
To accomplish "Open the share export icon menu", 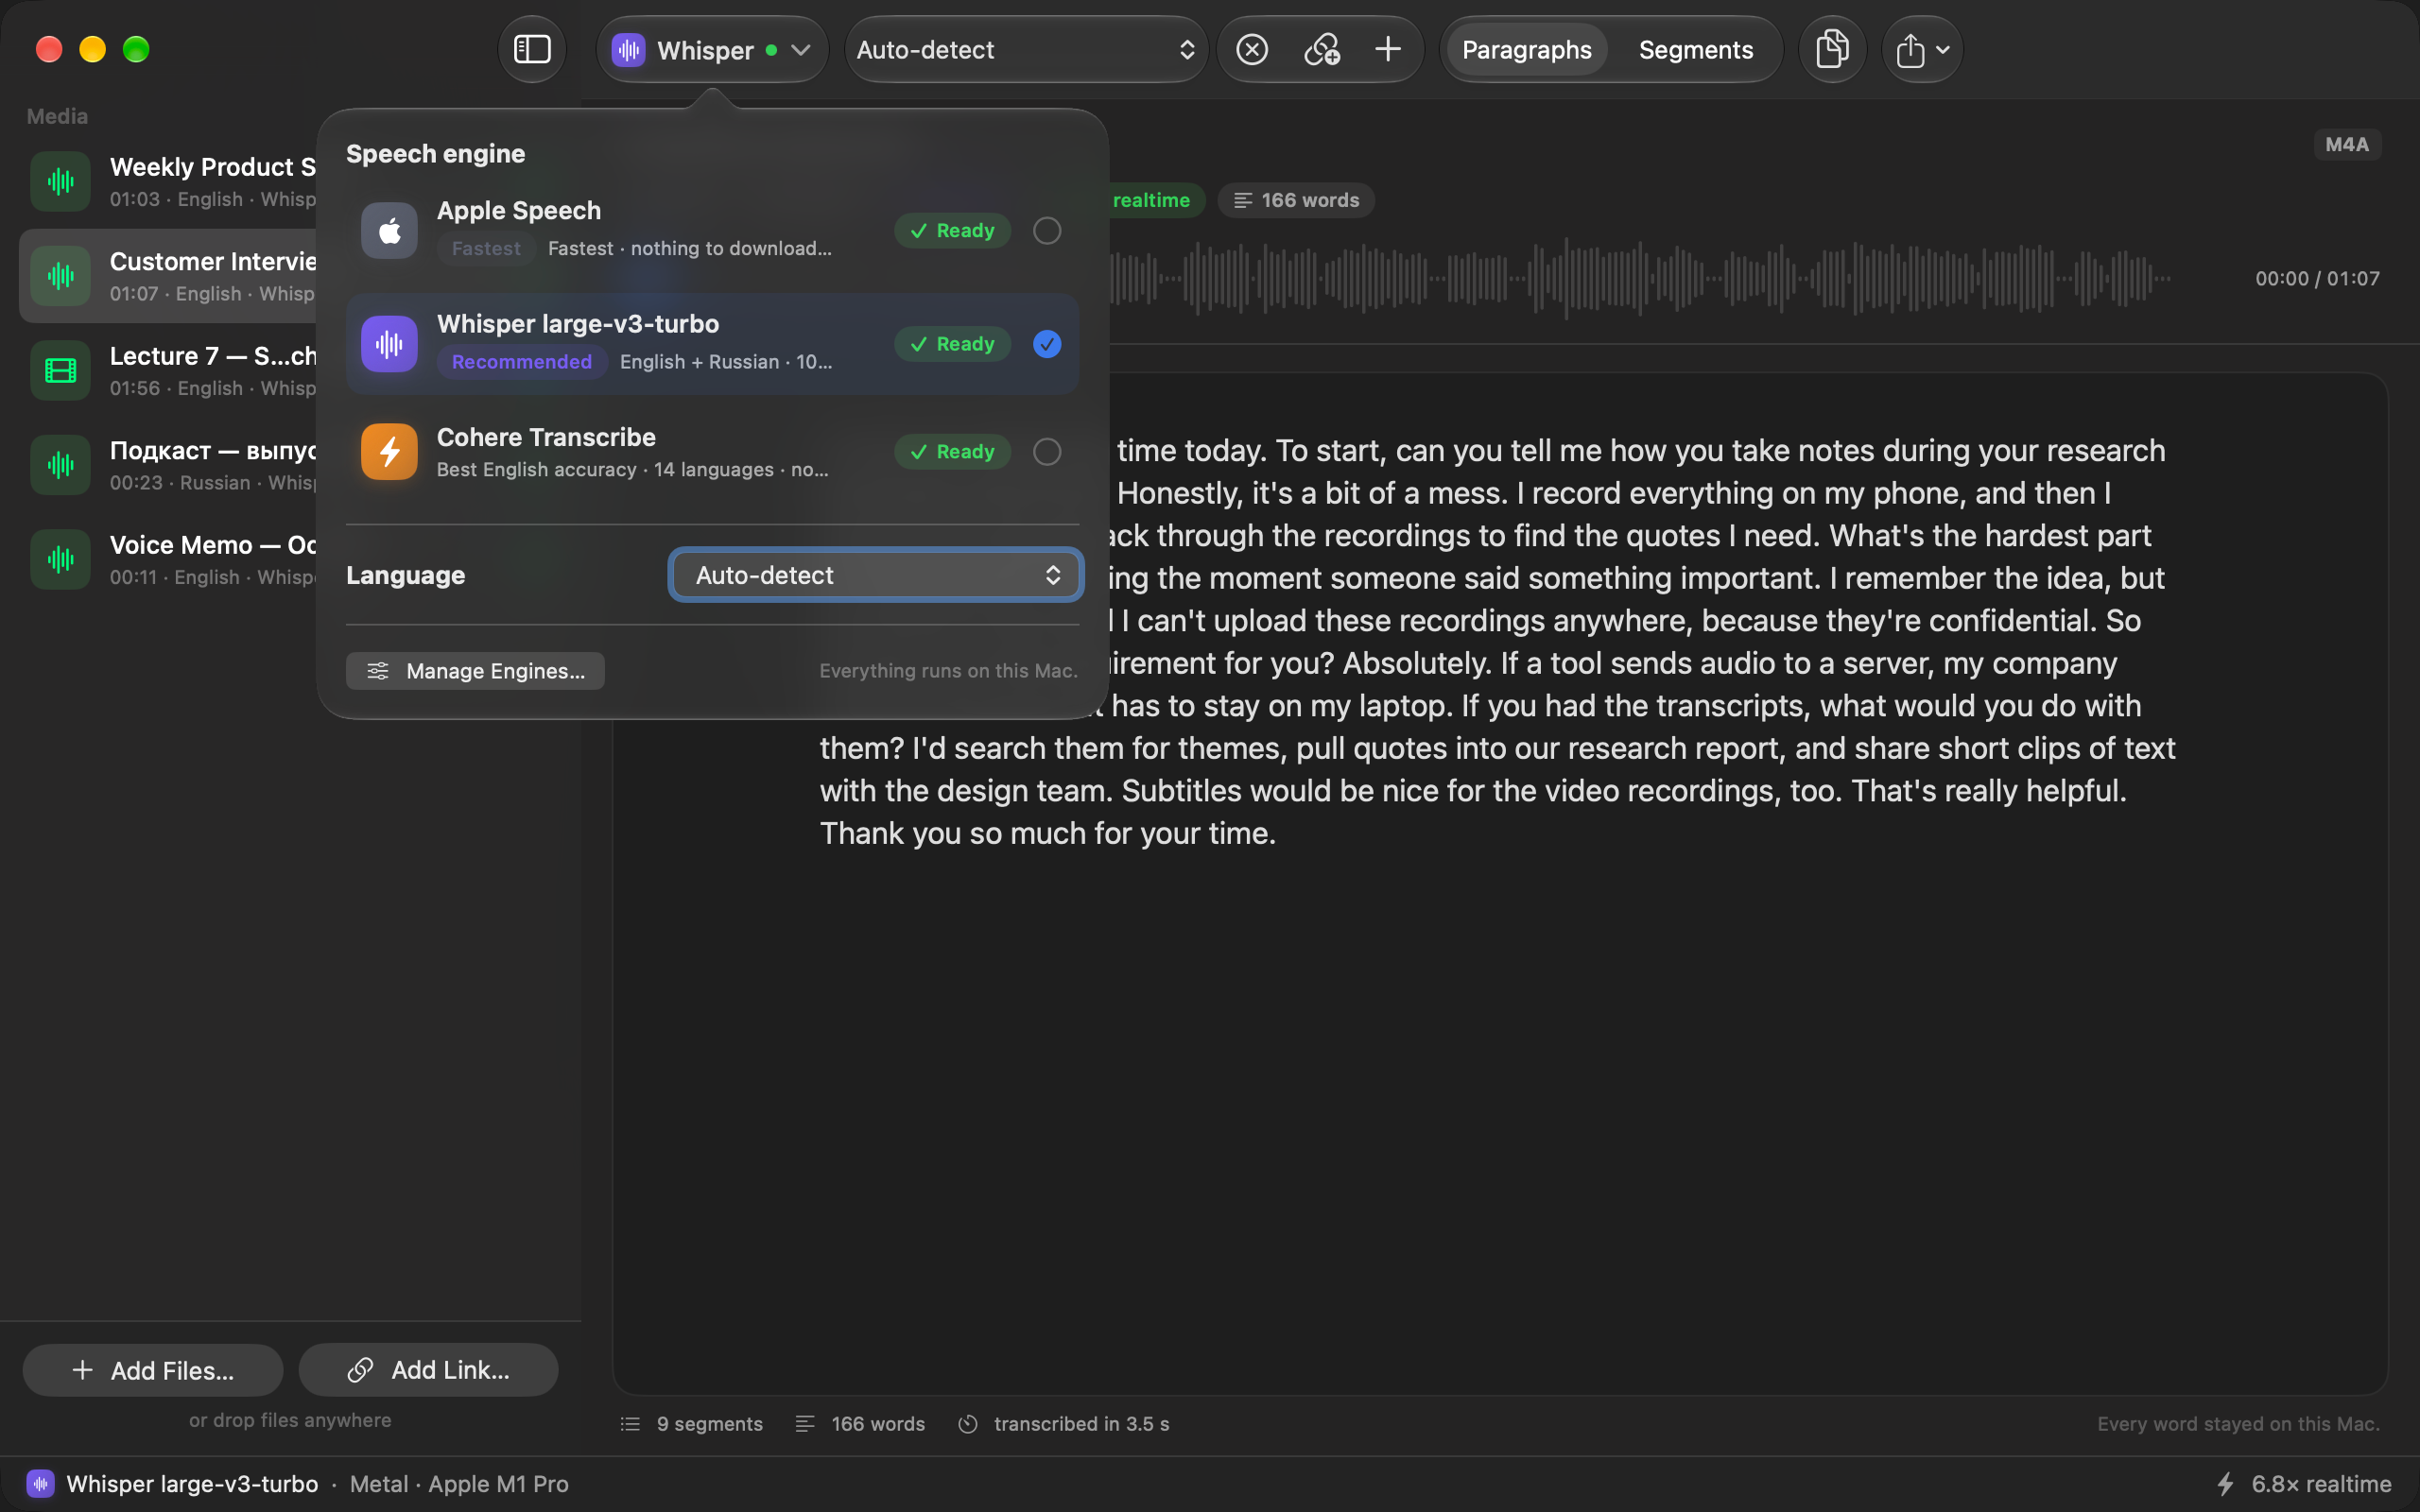I will coord(1922,49).
